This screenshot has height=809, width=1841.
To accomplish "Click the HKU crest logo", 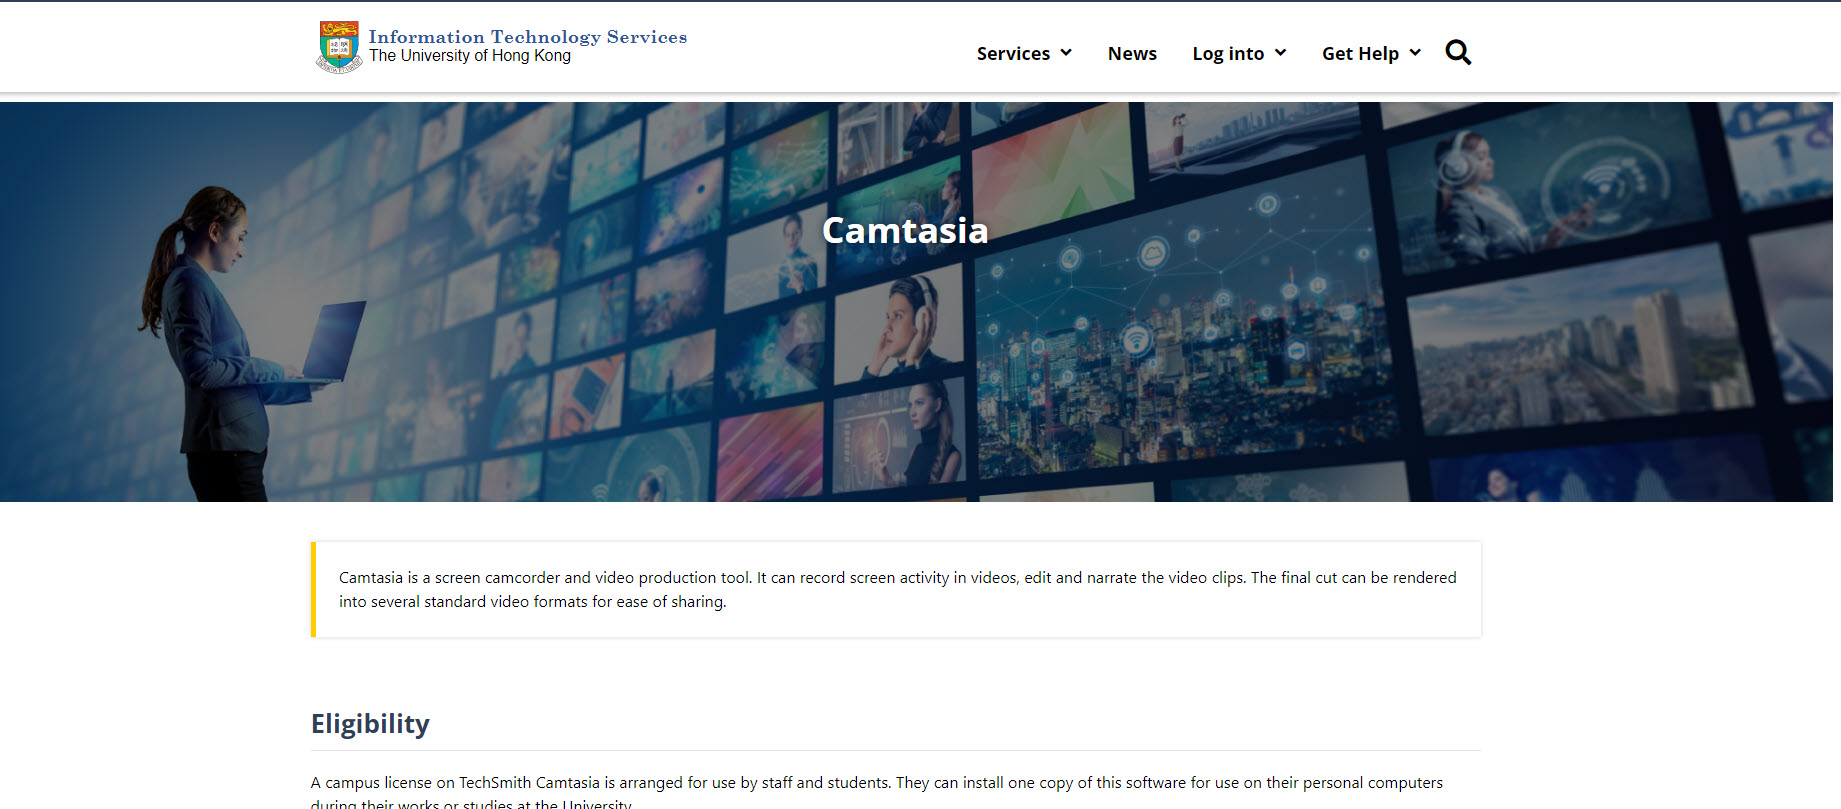I will 339,47.
